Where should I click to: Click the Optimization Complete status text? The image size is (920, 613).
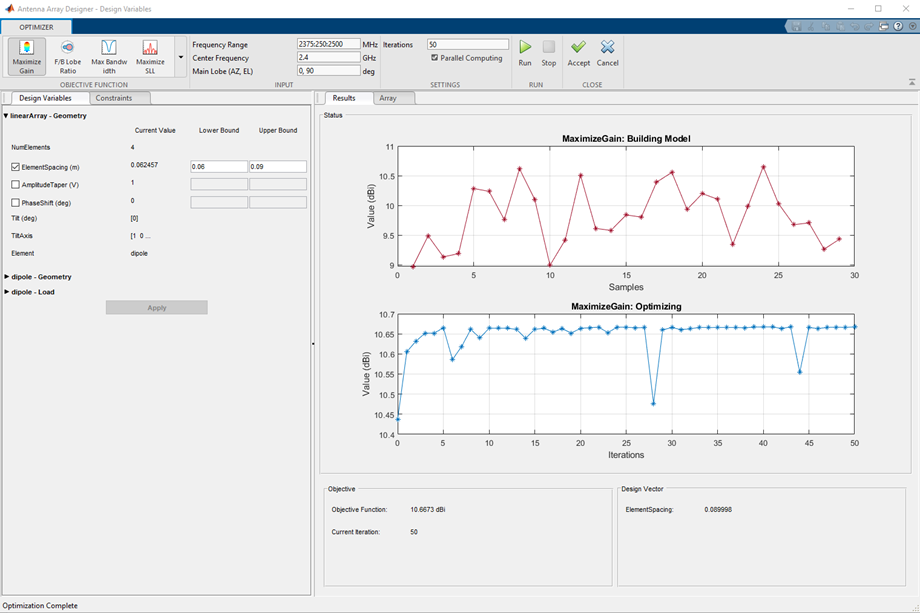(x=40, y=605)
